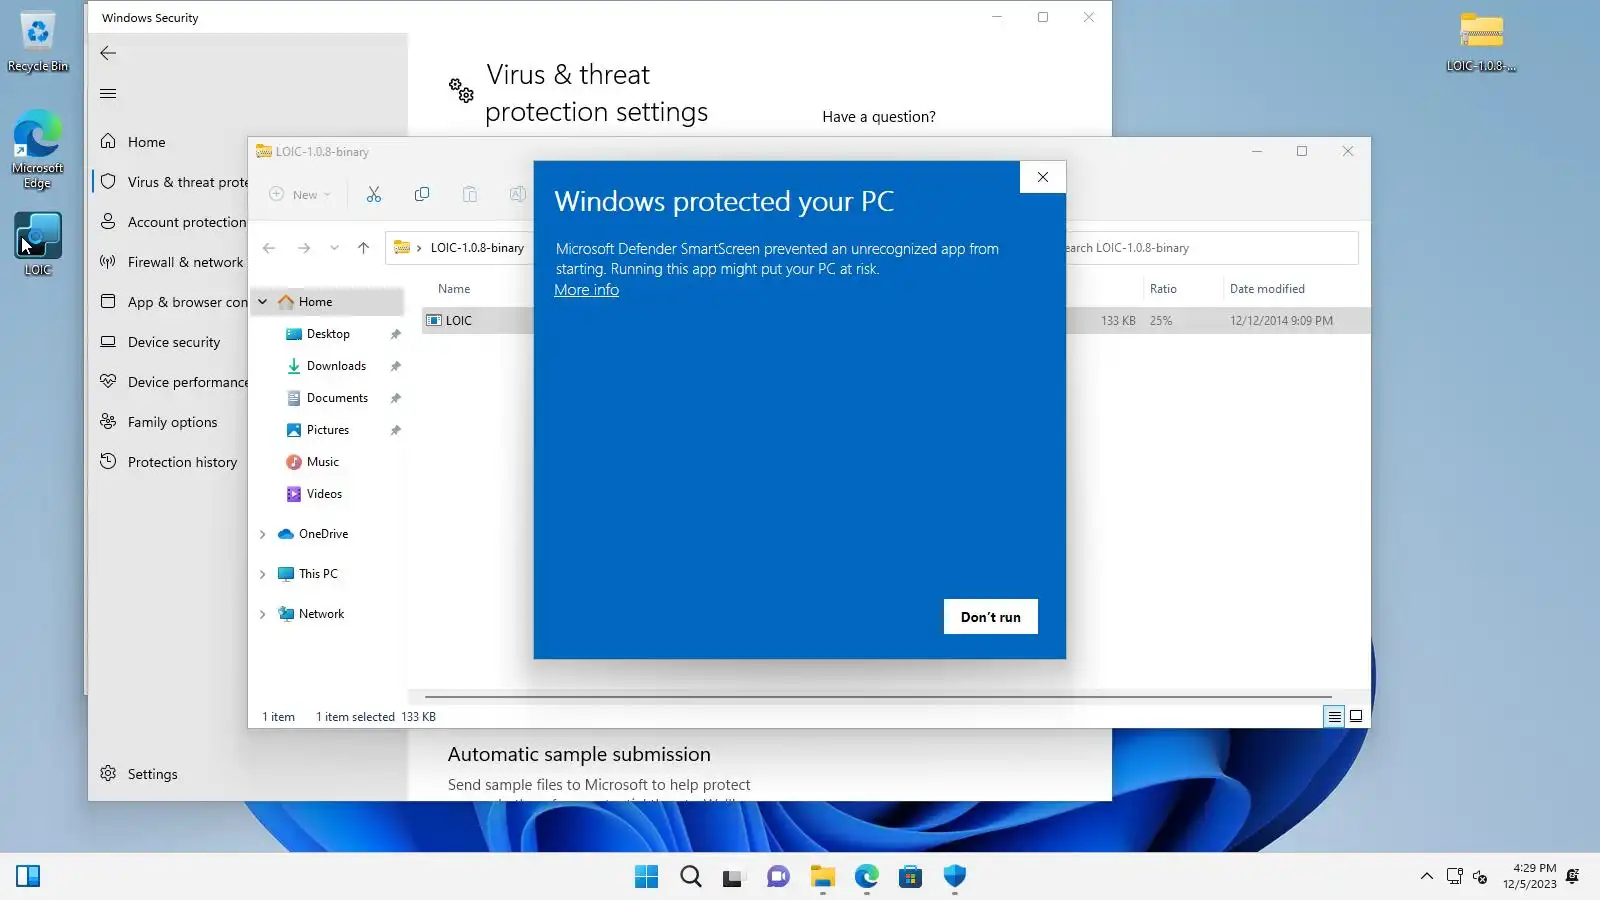1600x900 pixels.
Task: Sort files by Ratio column header
Action: tap(1163, 289)
